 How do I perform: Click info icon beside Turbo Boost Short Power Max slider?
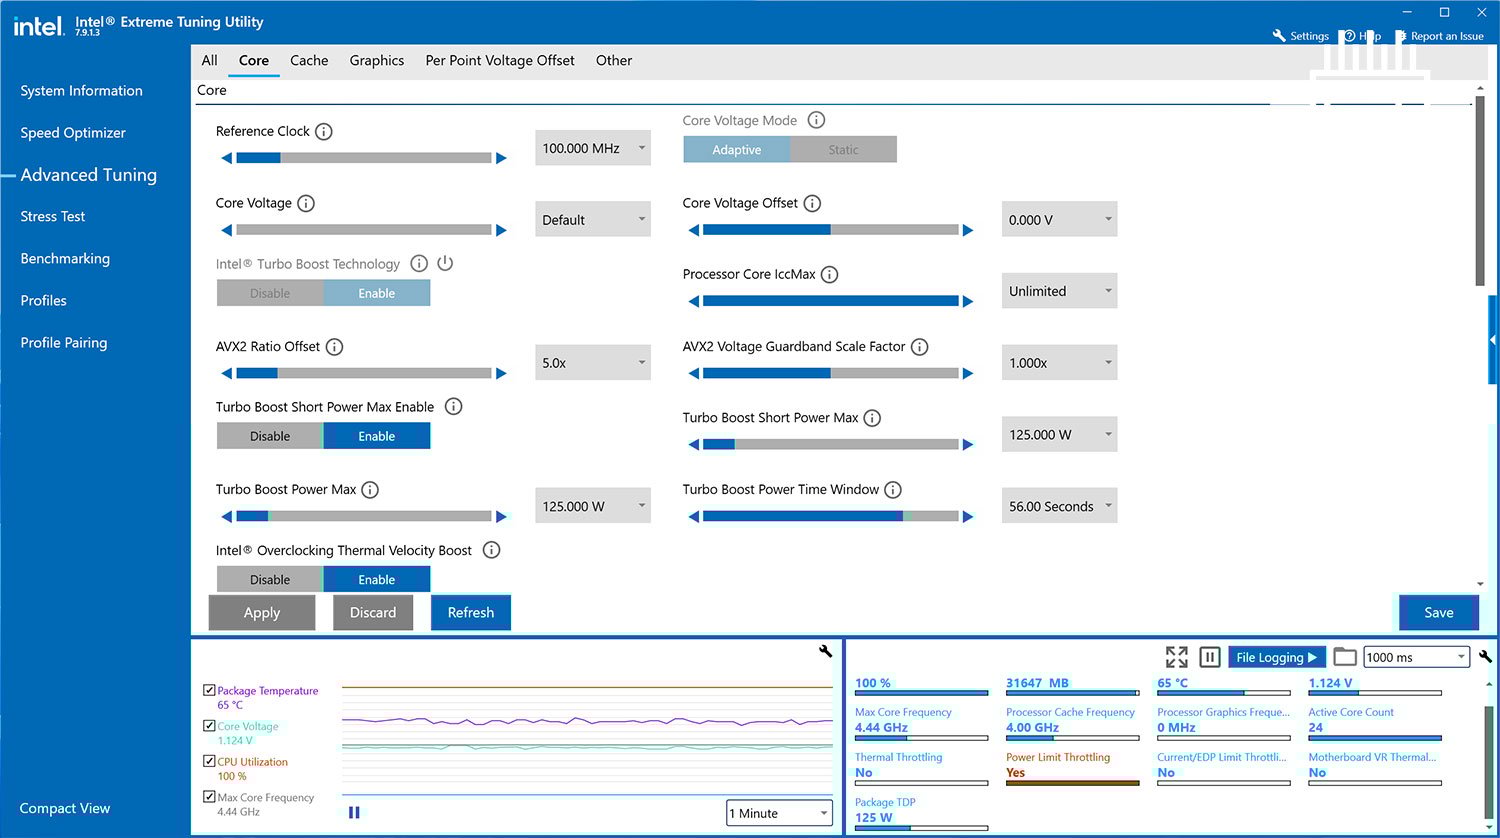click(872, 418)
